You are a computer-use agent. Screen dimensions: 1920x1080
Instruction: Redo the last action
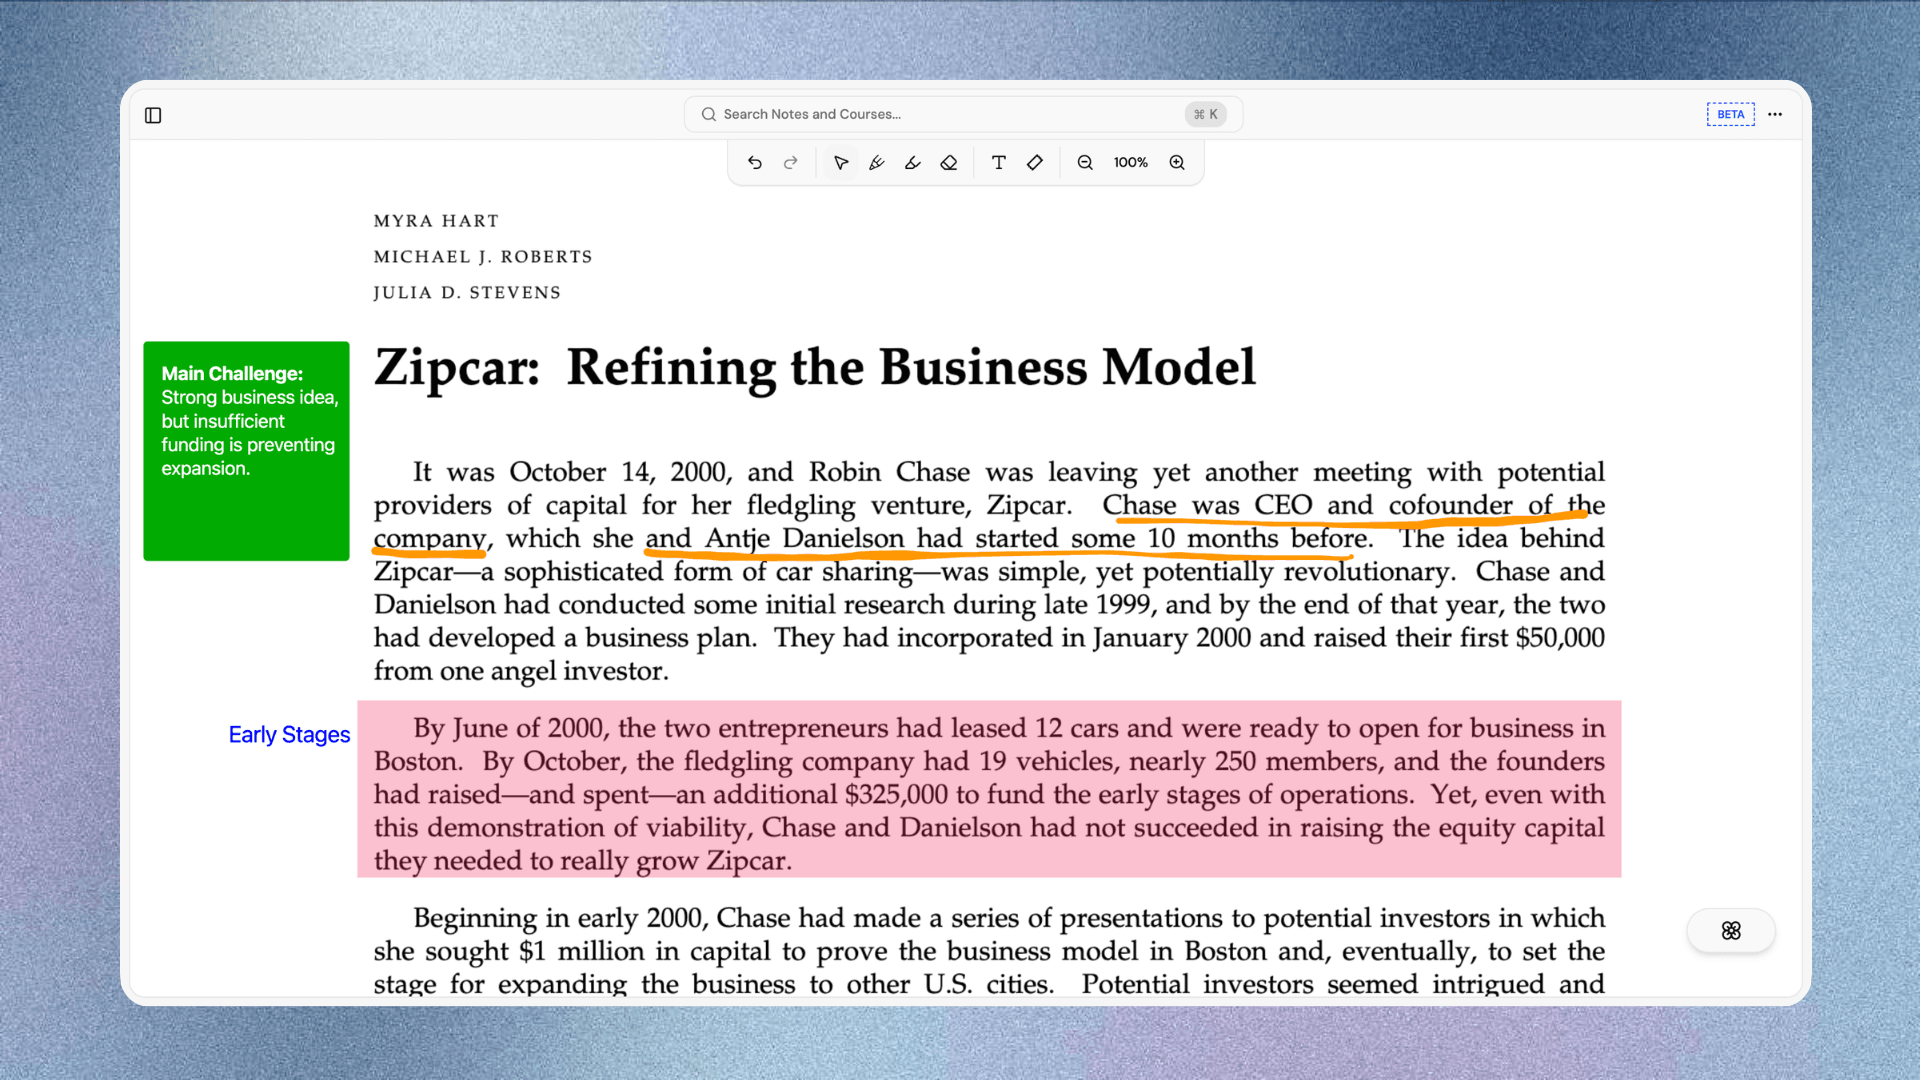(791, 162)
